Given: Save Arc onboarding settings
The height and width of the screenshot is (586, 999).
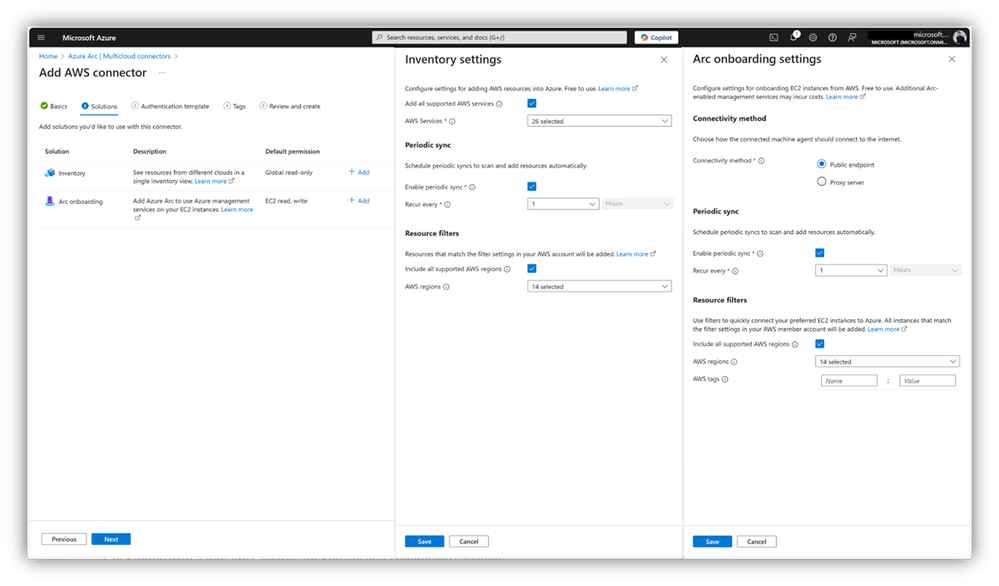Looking at the screenshot, I should (x=712, y=542).
